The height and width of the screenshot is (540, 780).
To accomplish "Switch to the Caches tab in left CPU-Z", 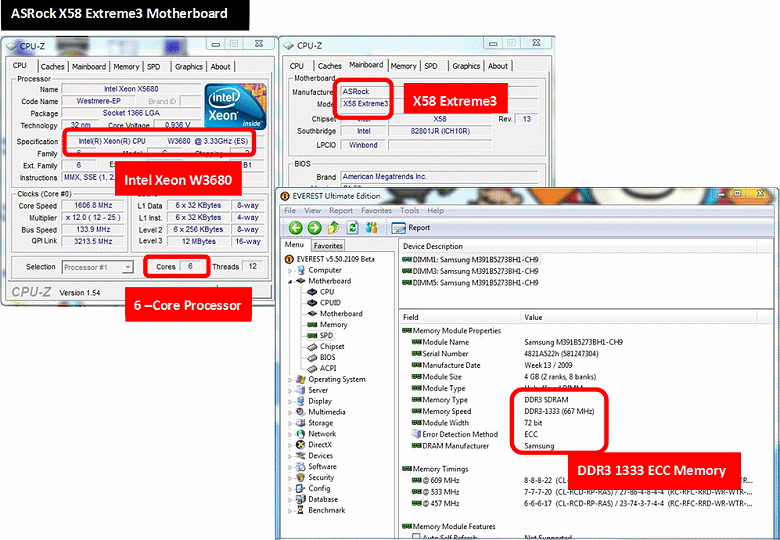I will [51, 67].
